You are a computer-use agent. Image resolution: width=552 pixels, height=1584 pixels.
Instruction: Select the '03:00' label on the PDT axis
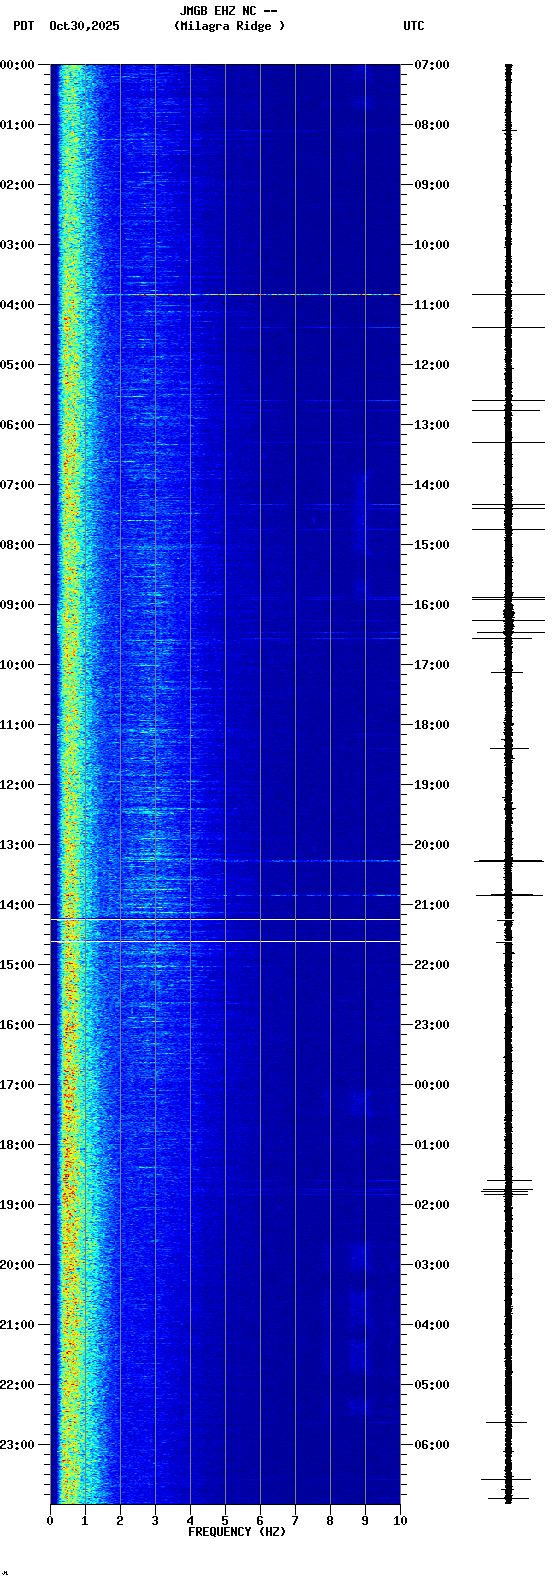click(x=17, y=245)
